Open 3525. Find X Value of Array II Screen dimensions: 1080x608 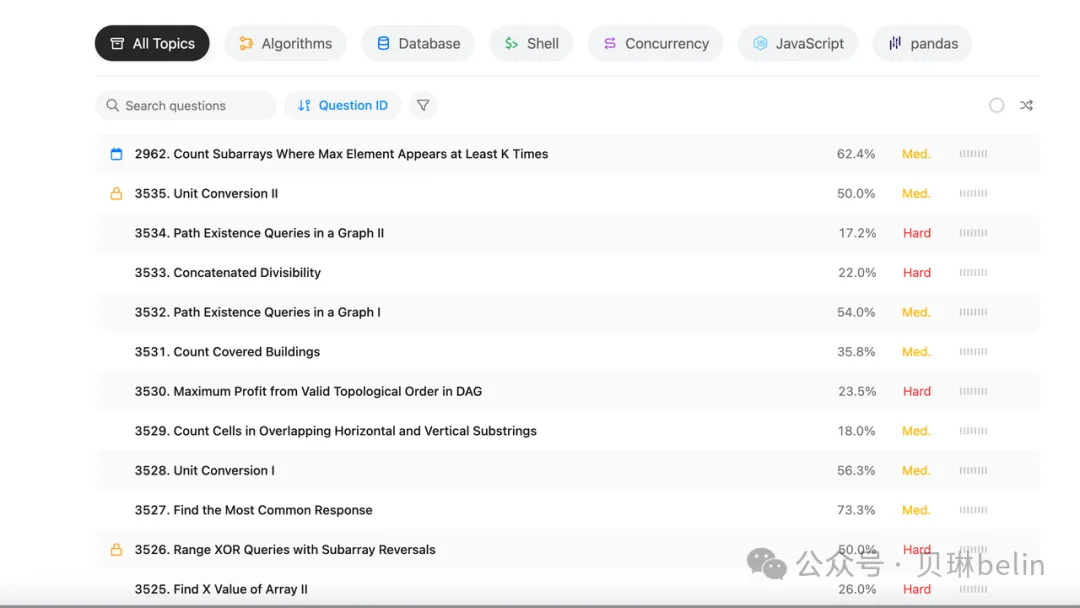221,589
